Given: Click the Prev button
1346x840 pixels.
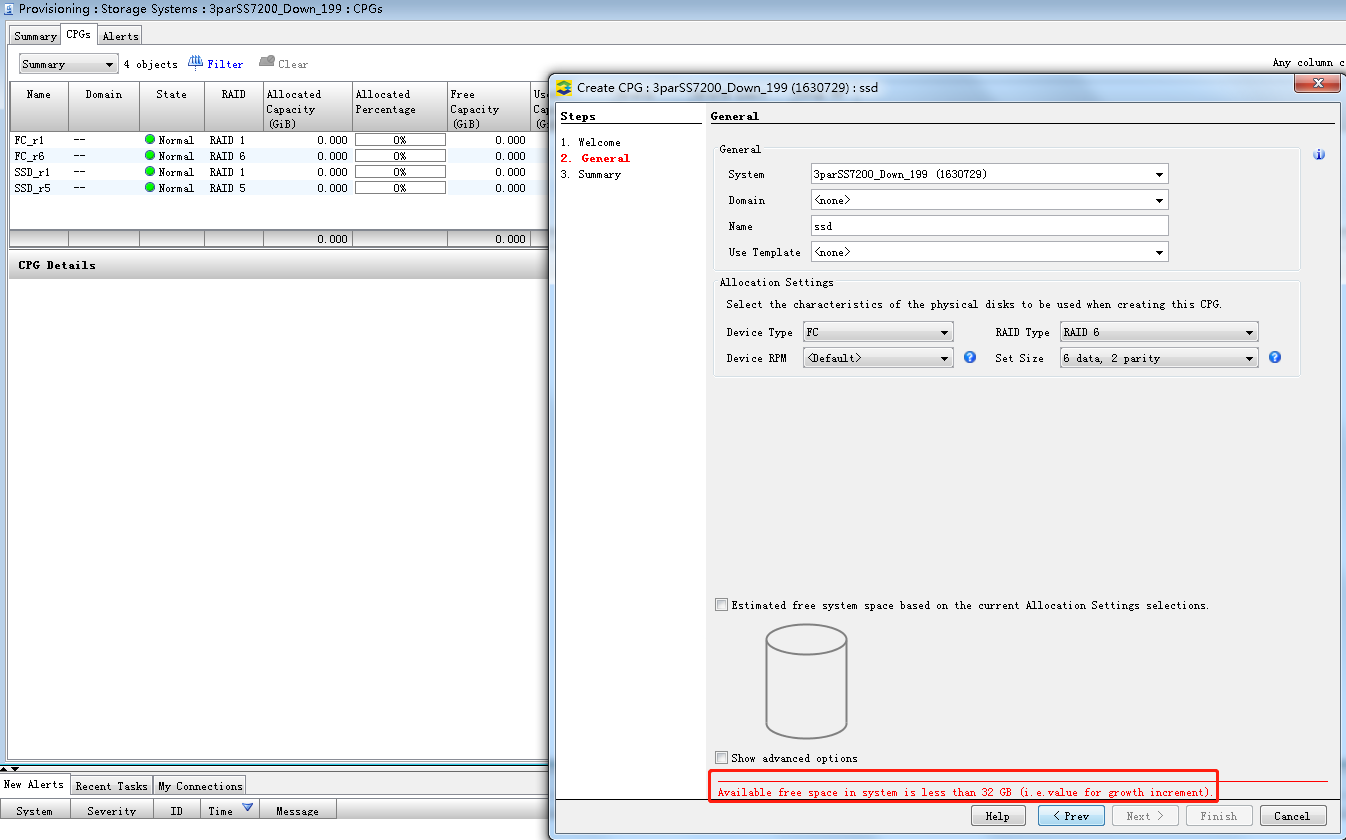Looking at the screenshot, I should [1070, 816].
